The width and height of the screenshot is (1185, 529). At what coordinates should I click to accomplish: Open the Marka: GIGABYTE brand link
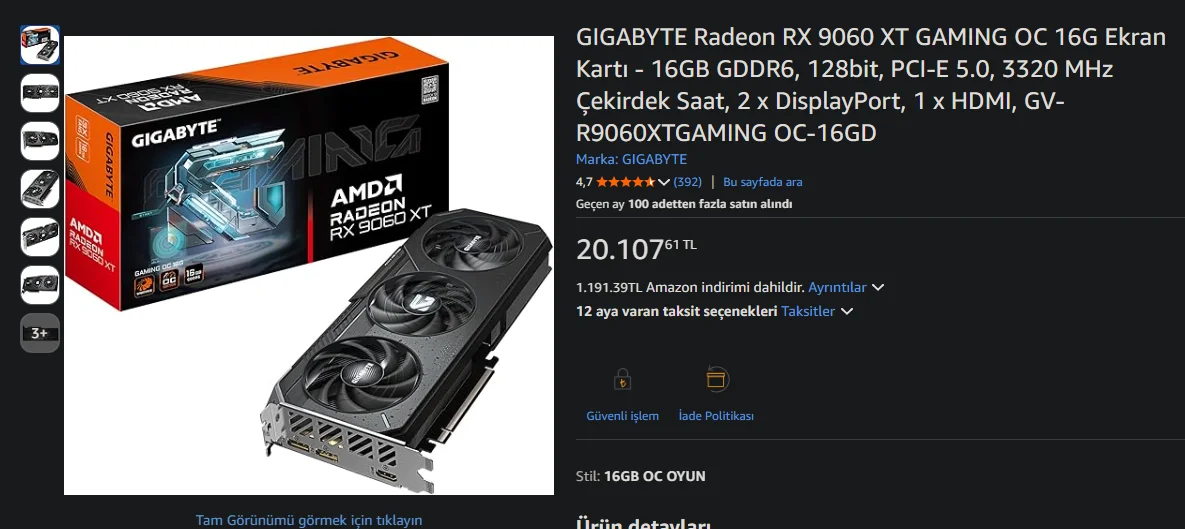[631, 159]
